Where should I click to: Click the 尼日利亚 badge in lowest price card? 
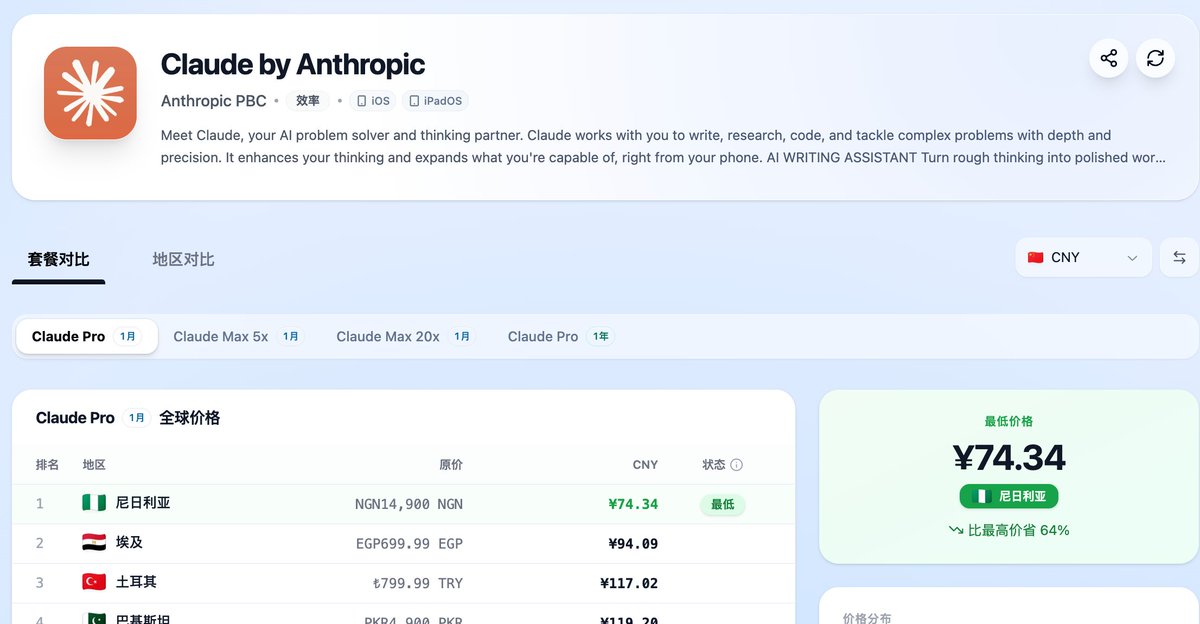coord(1009,496)
